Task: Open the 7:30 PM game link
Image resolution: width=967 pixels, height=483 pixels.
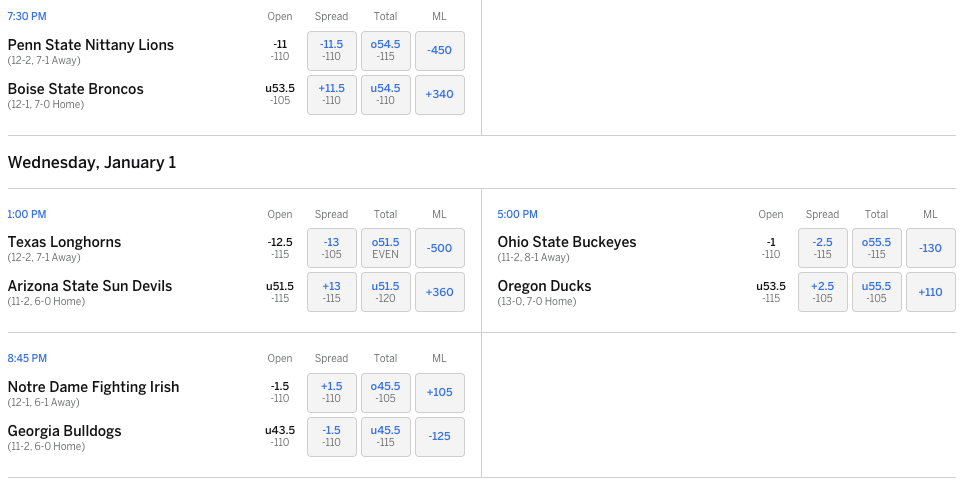Action: pos(27,17)
